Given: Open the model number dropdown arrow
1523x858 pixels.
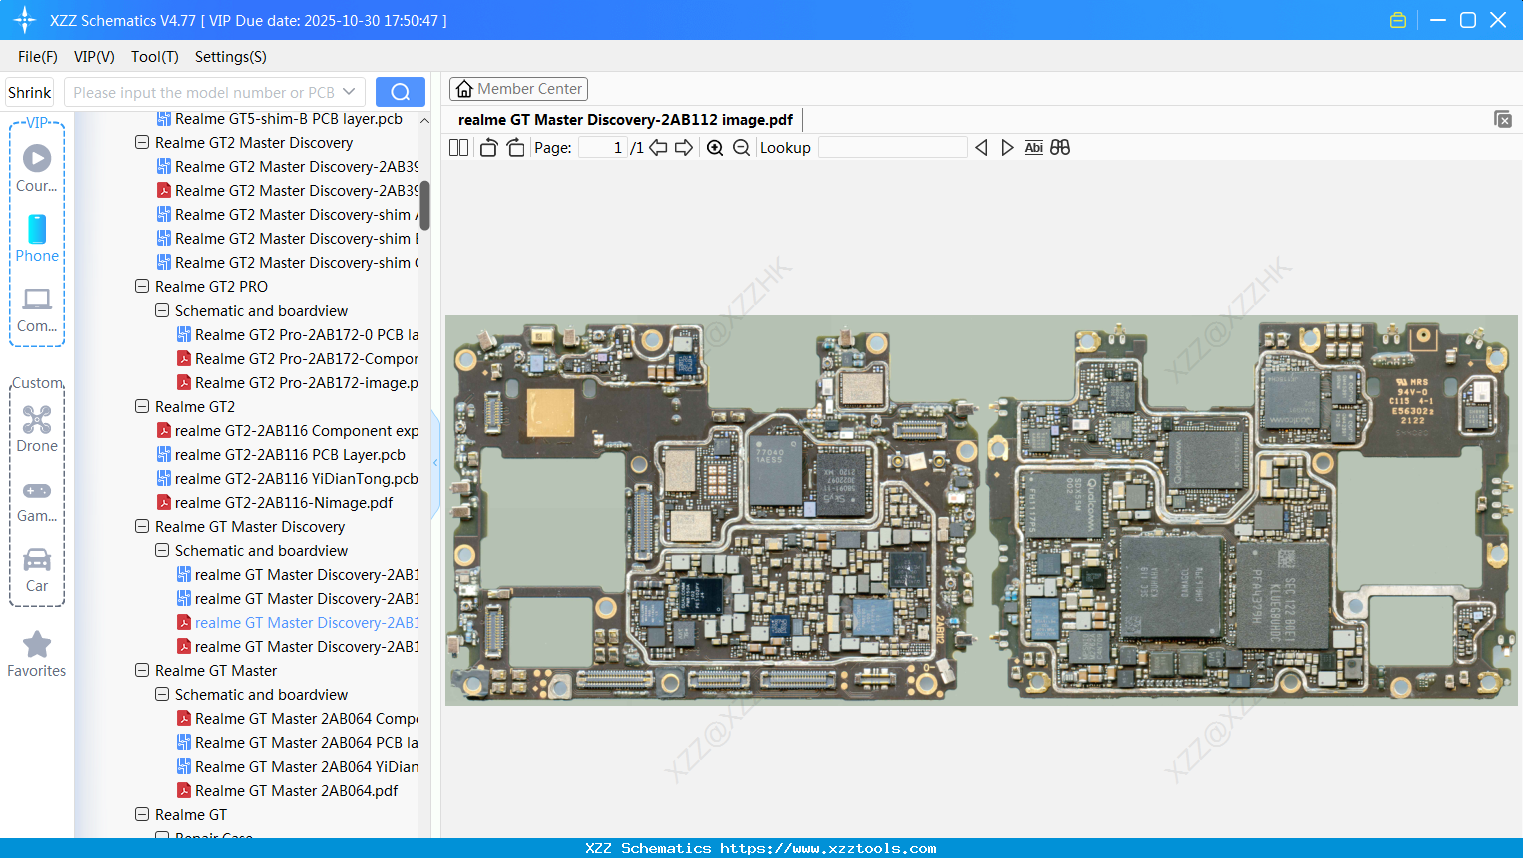Looking at the screenshot, I should click(x=349, y=92).
